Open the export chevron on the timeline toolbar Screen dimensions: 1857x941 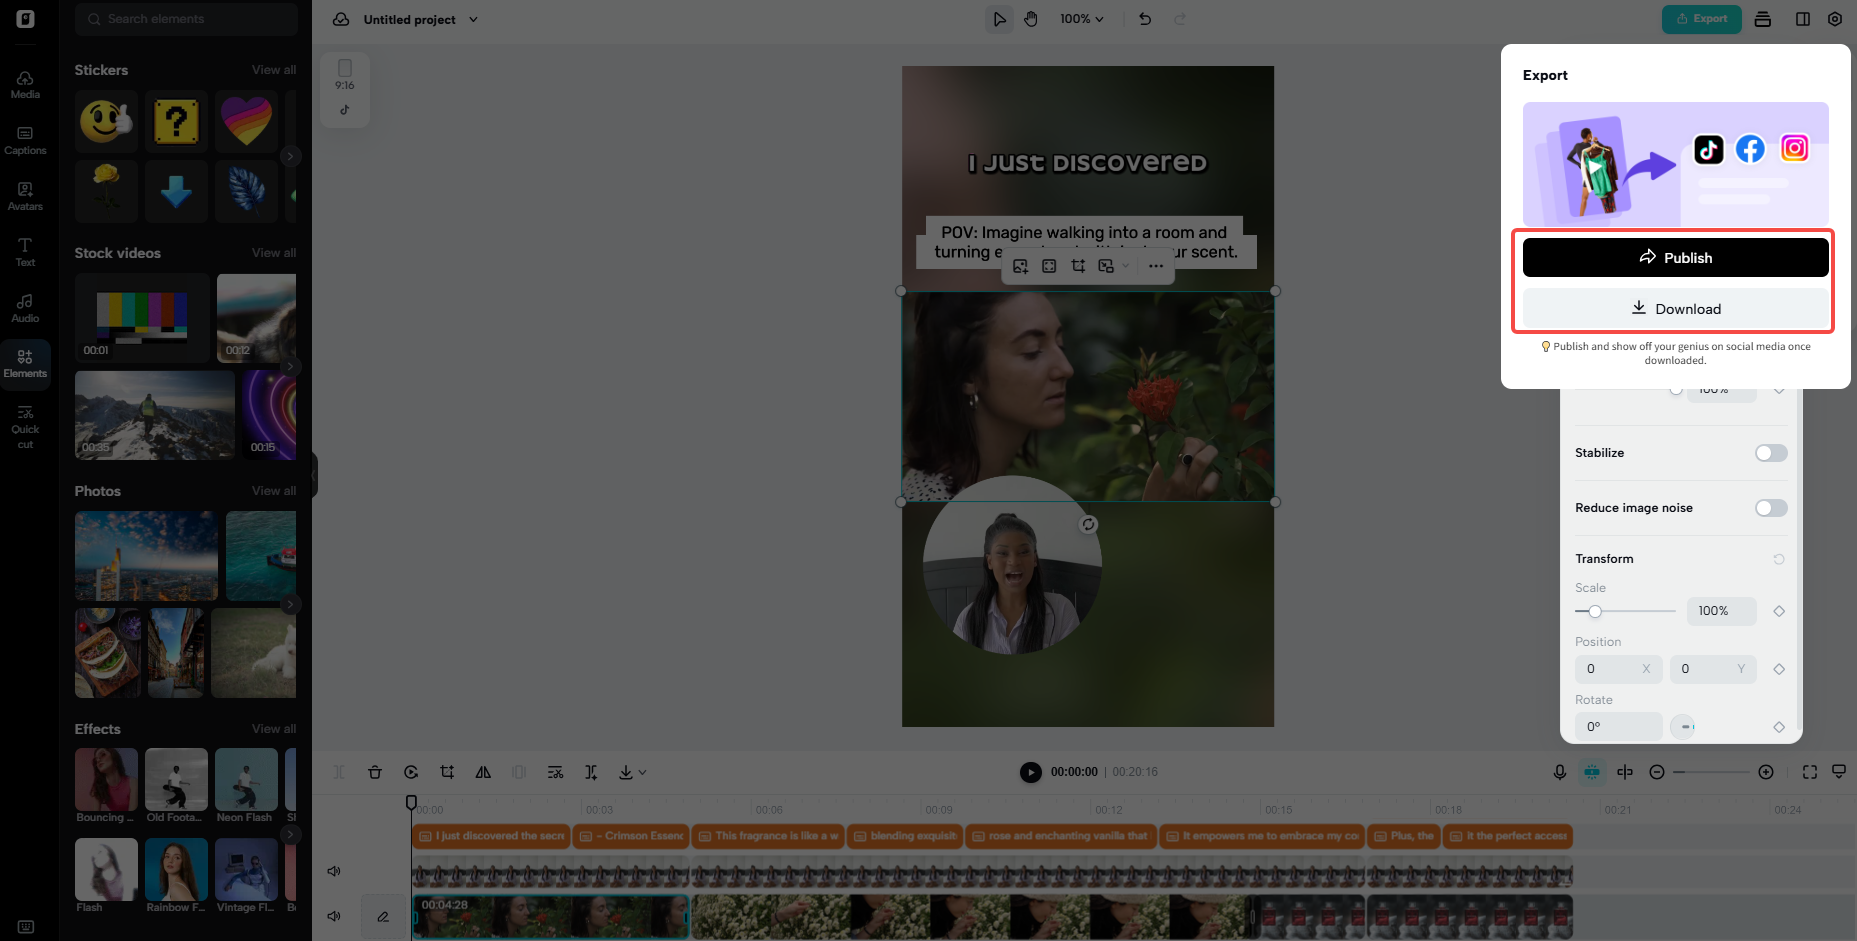[641, 772]
